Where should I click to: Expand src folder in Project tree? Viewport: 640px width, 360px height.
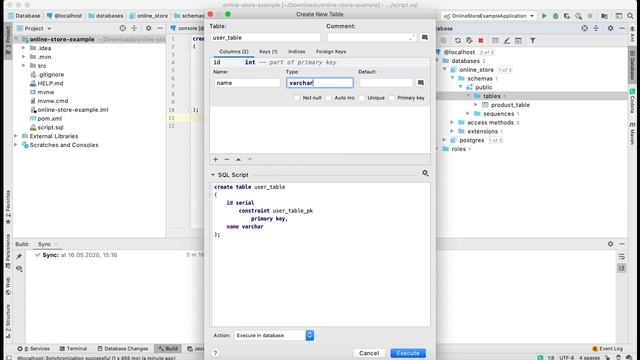[24, 65]
